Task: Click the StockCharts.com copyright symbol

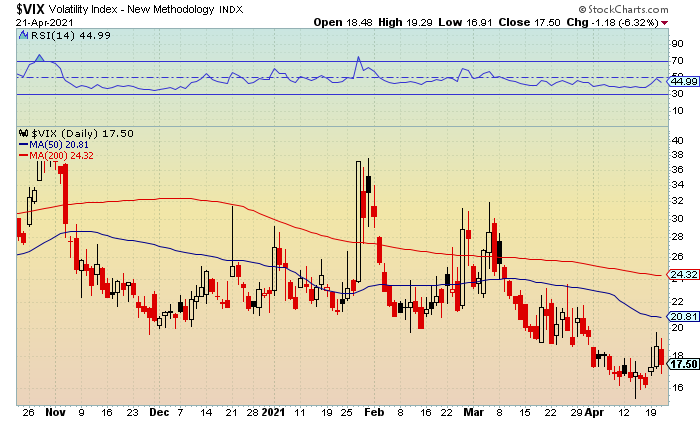Action: point(582,9)
